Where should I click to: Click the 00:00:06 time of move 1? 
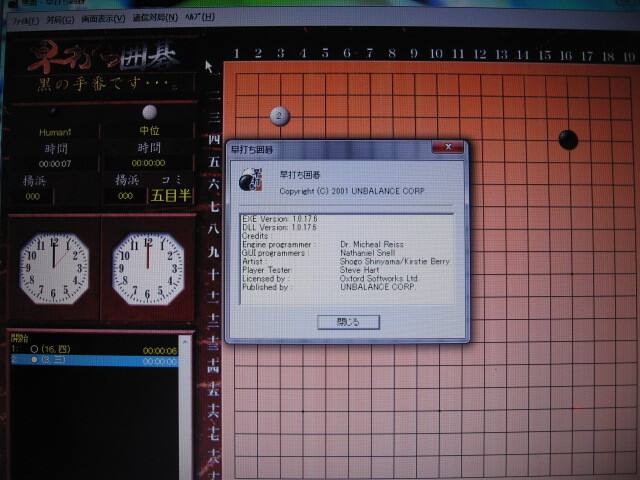[160, 351]
